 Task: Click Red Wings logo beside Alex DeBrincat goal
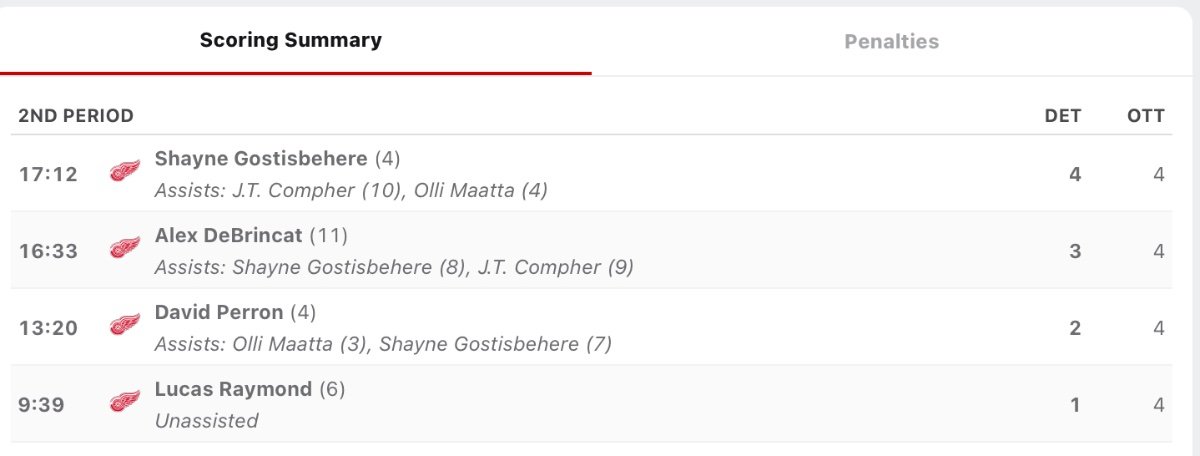[125, 249]
